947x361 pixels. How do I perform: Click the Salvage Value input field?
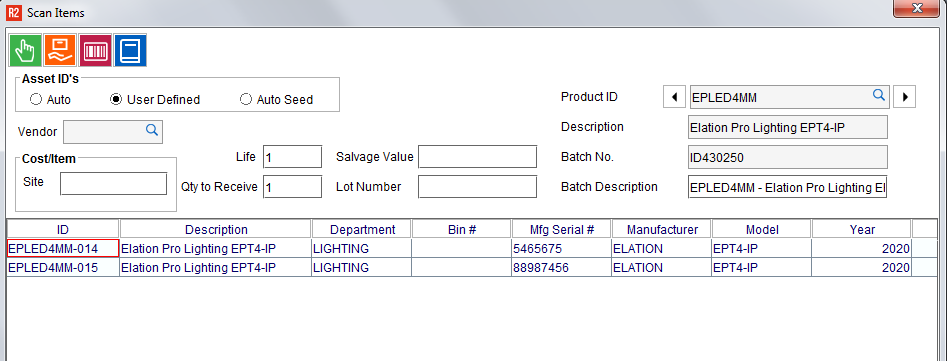[477, 156]
